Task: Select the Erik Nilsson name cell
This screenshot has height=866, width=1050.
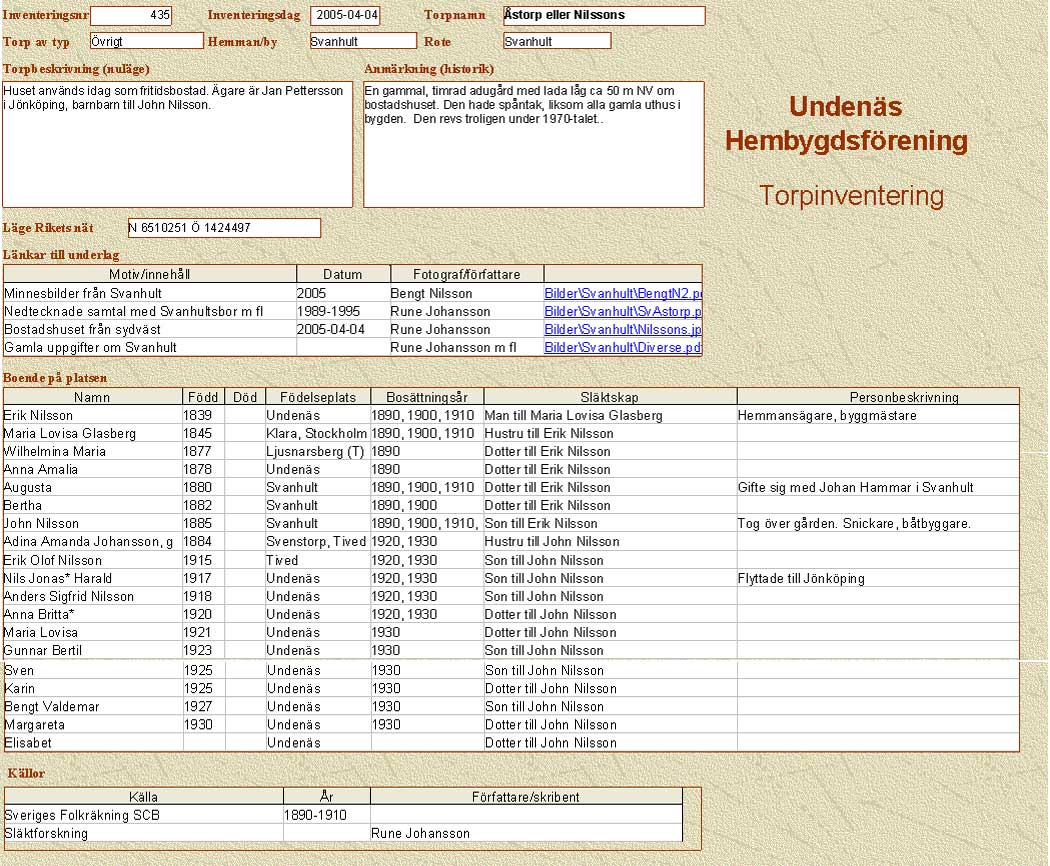Action: point(40,416)
